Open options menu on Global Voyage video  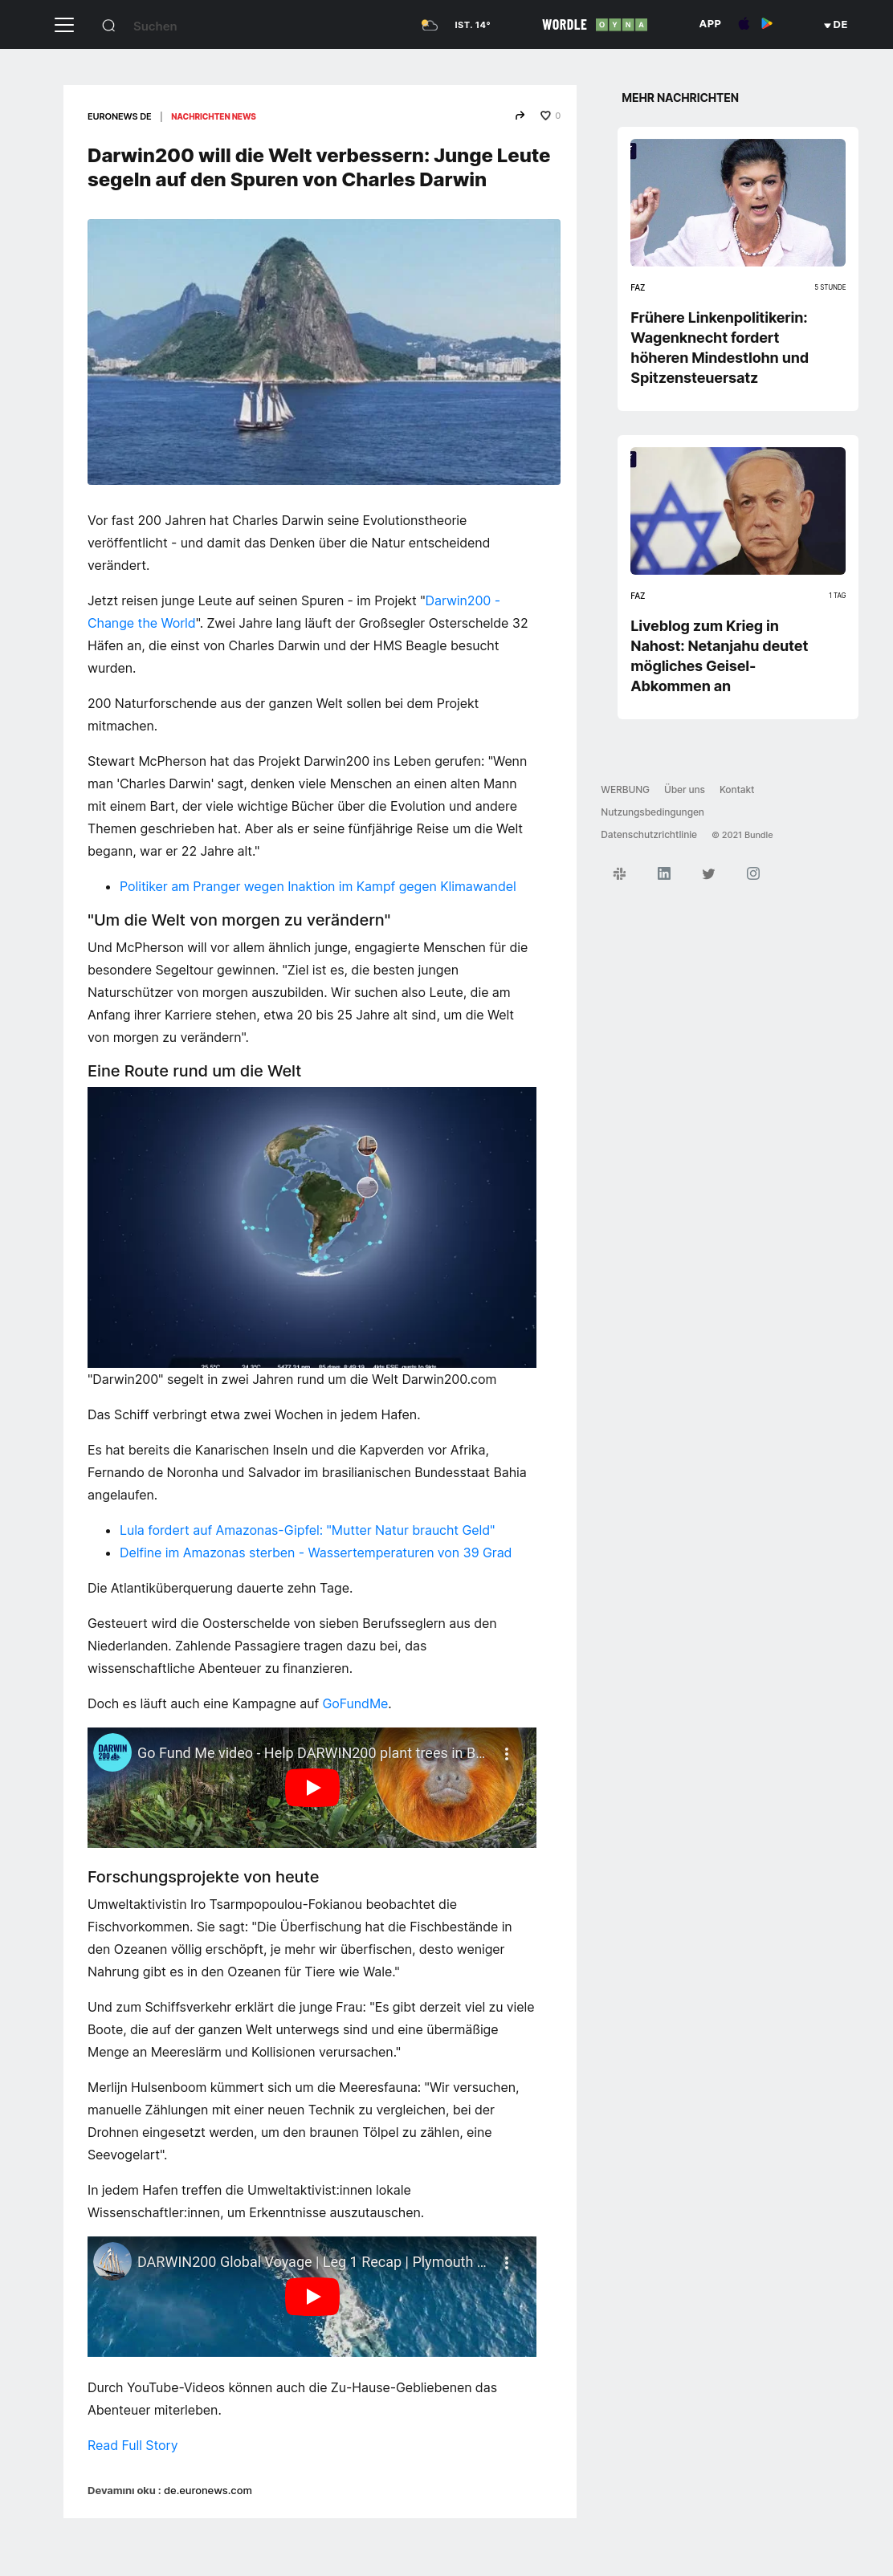507,2263
